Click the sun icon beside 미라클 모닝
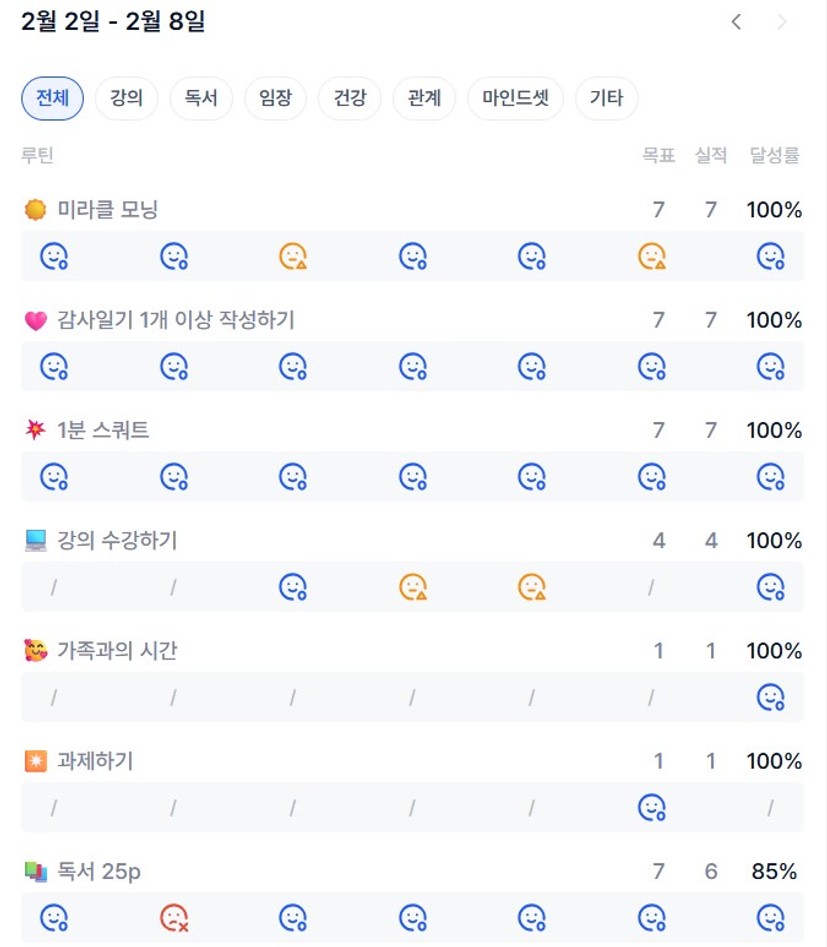 (x=36, y=210)
